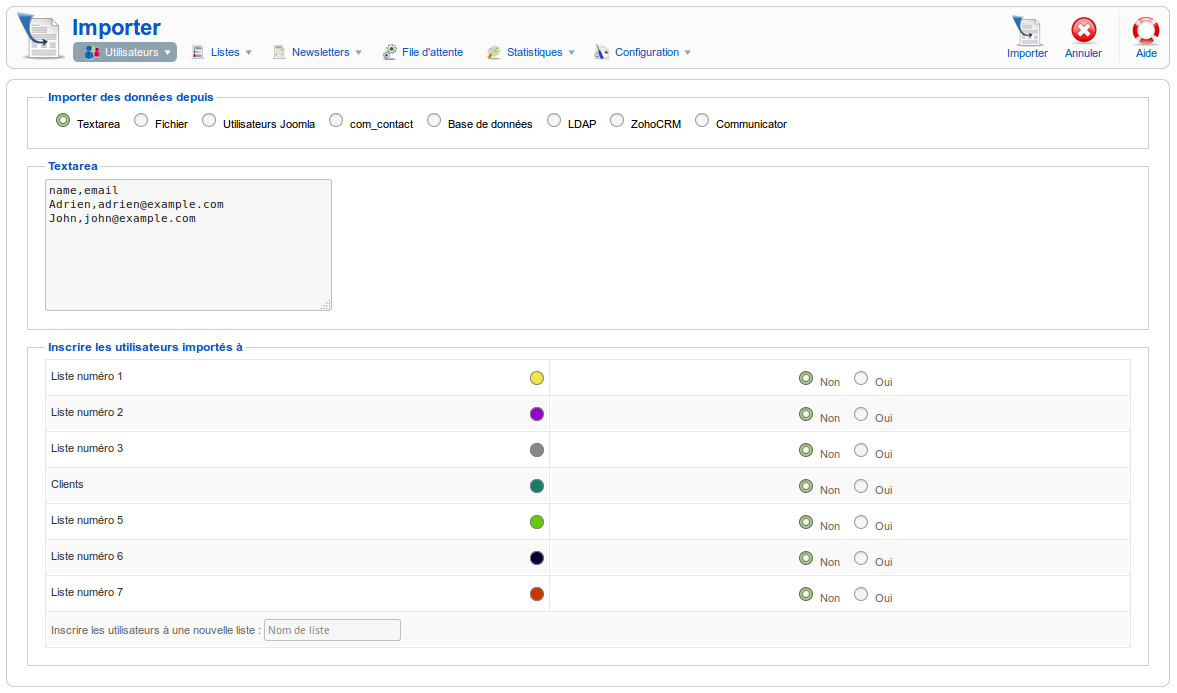Open the Listes menu
1177x693 pixels.
pyautogui.click(x=225, y=52)
